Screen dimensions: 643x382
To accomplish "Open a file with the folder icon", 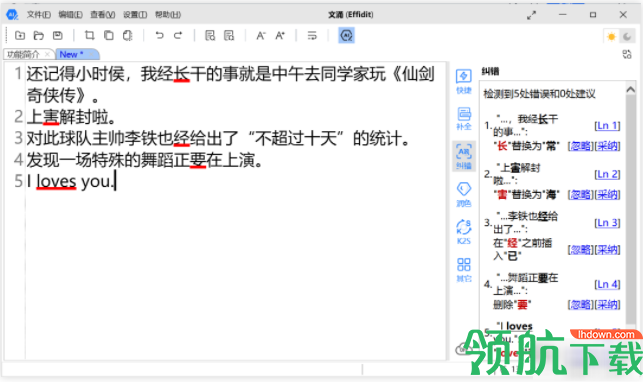I will click(39, 36).
